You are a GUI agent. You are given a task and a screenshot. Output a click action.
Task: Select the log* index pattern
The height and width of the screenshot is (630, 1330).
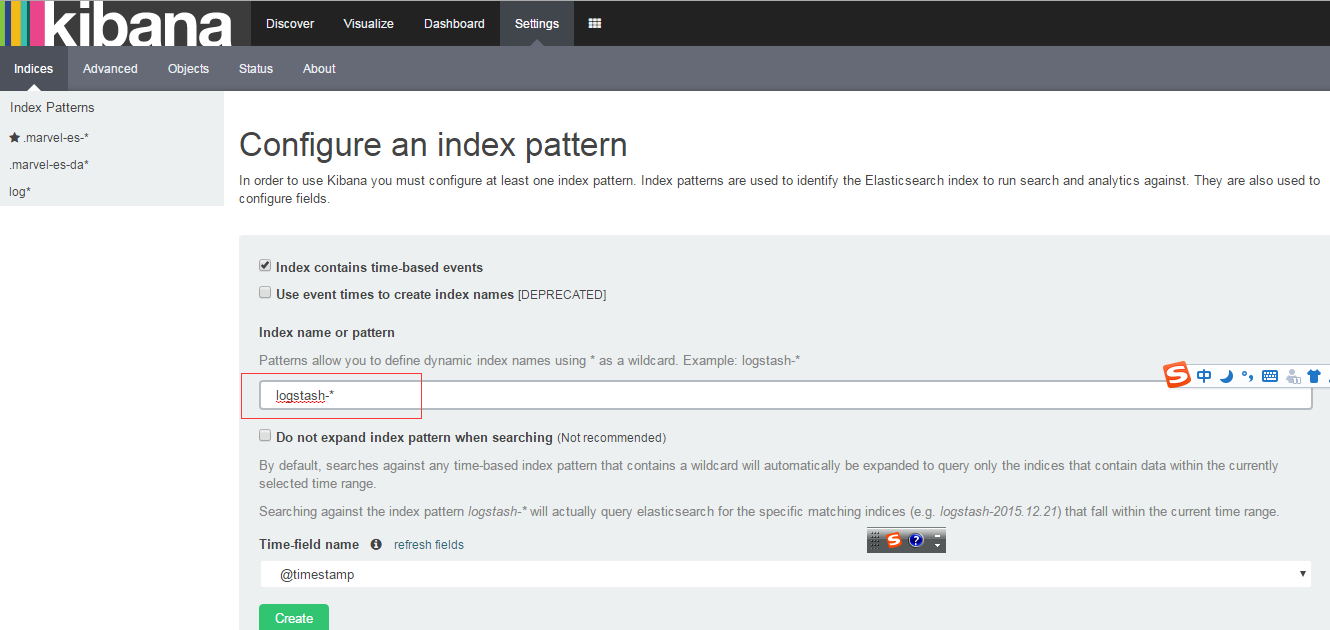20,192
